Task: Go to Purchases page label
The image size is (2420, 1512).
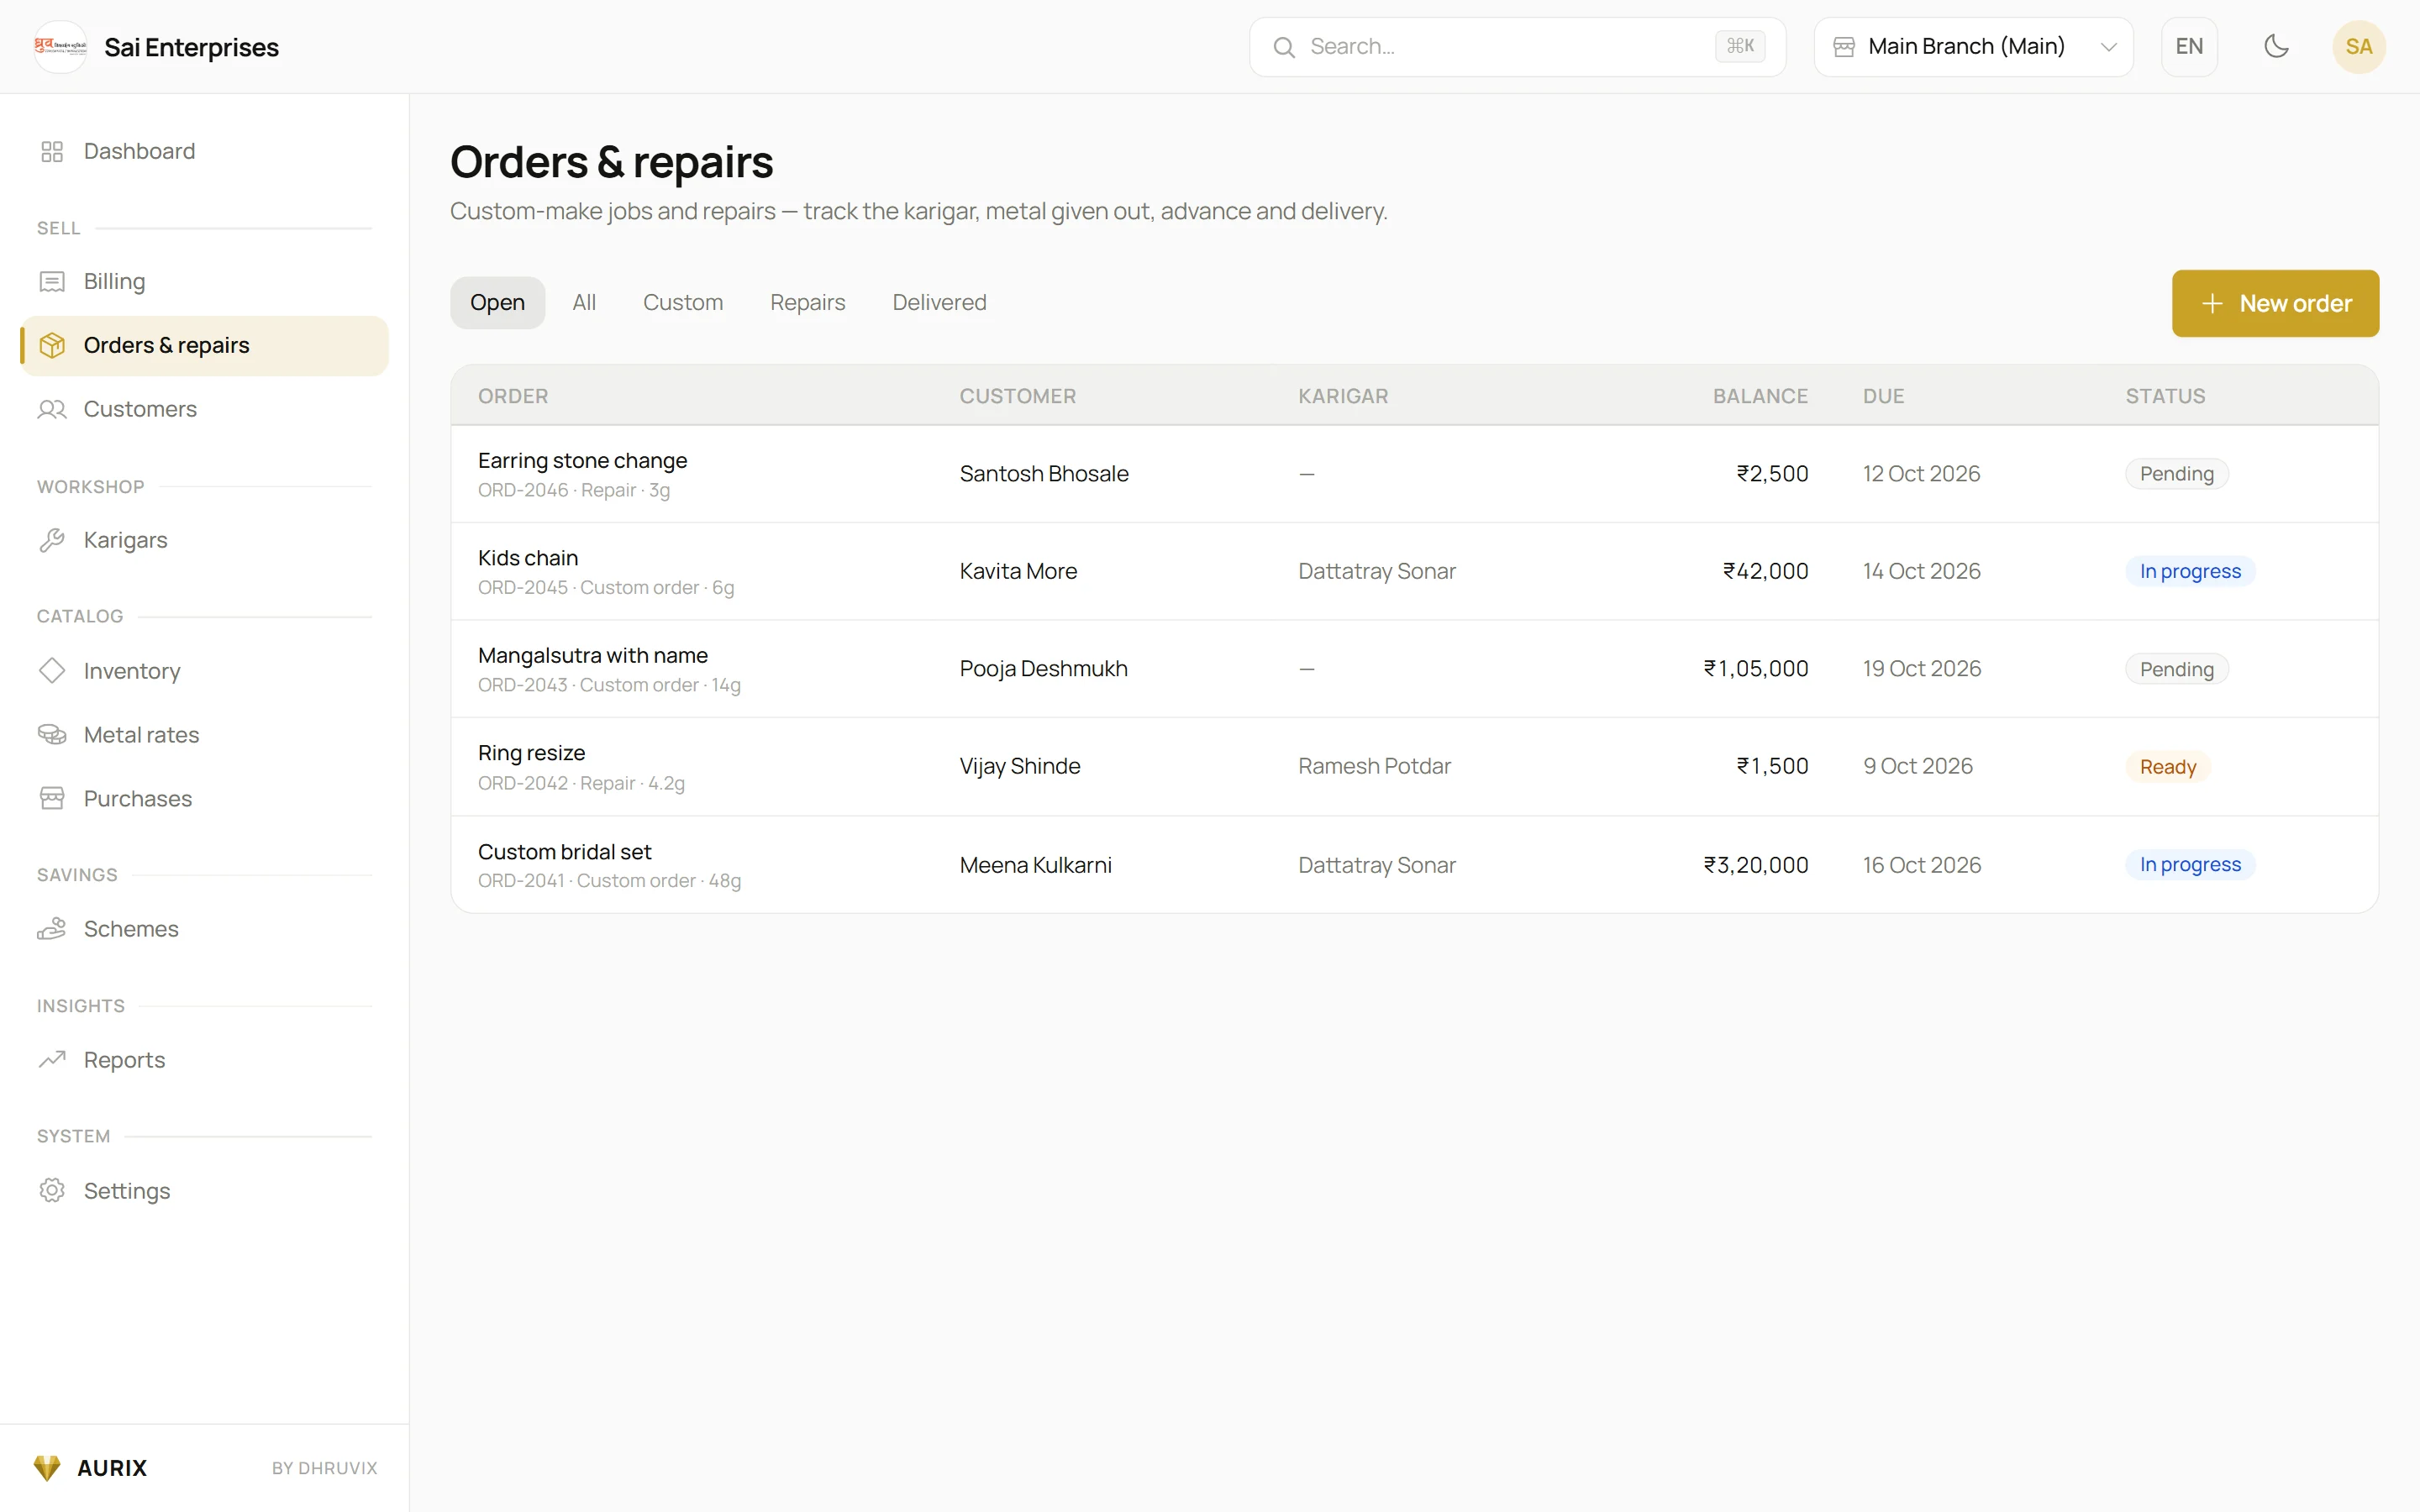Action: pos(138,799)
